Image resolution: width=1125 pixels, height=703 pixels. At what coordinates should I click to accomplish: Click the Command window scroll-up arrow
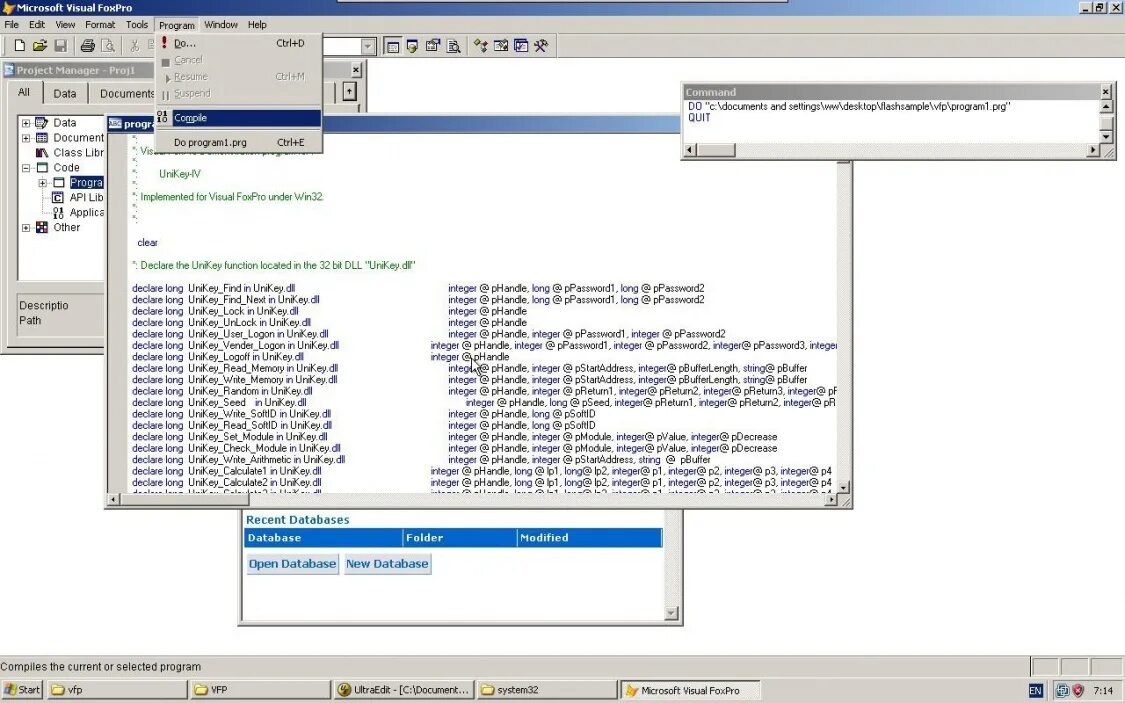(1106, 107)
